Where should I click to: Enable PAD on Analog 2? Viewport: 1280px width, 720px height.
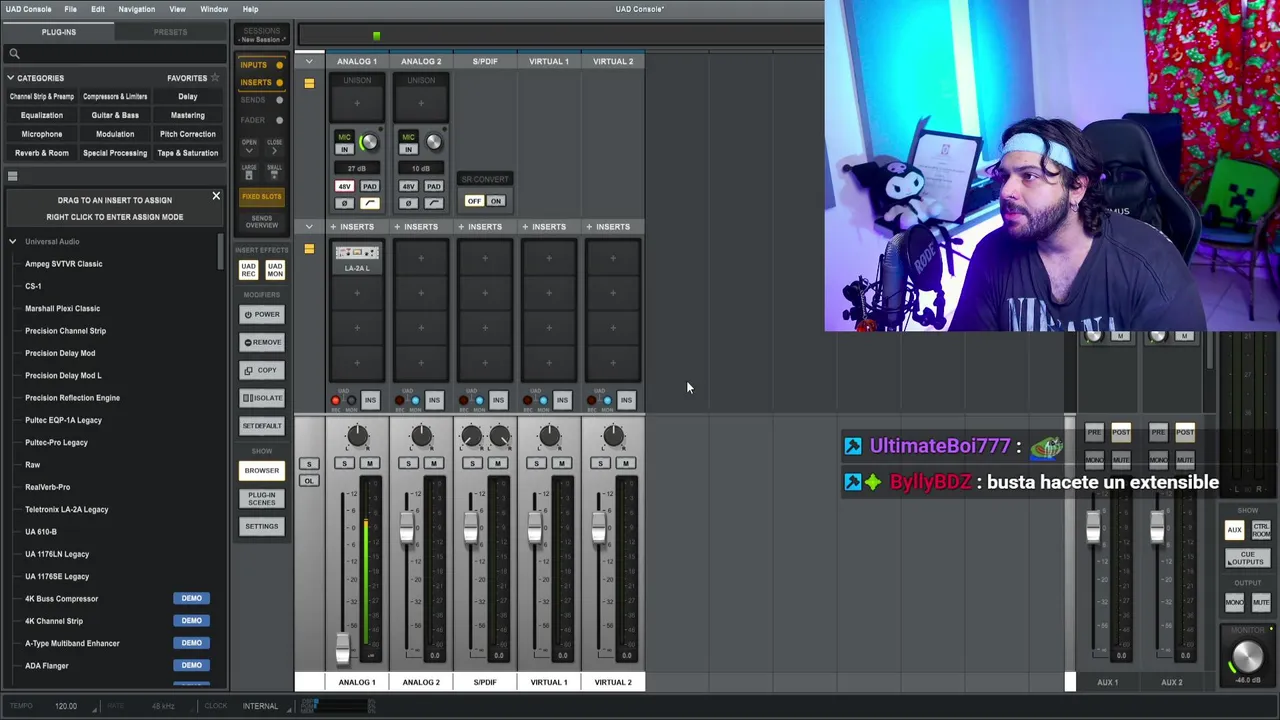[434, 187]
